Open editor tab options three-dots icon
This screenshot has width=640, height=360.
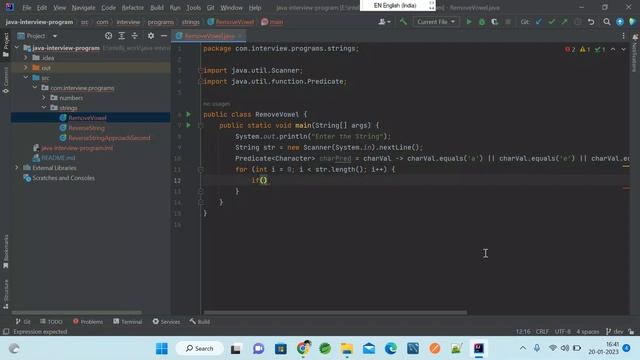623,36
